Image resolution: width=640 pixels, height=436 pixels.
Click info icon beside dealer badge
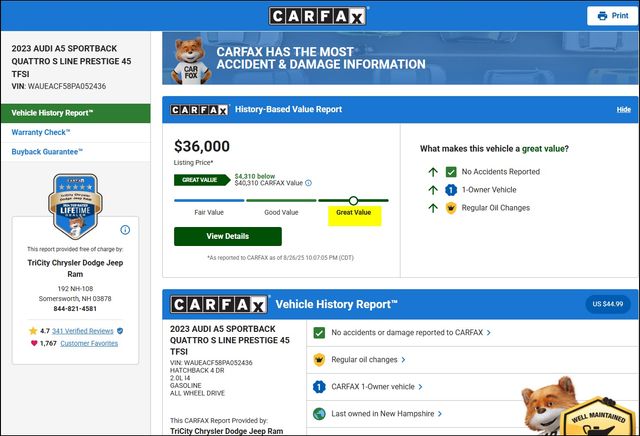point(125,230)
